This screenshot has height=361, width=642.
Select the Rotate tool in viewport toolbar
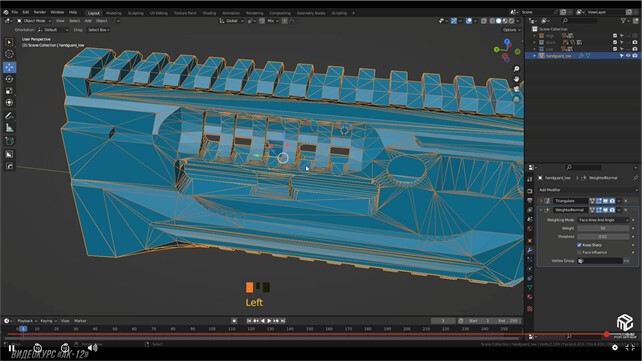pyautogui.click(x=9, y=79)
